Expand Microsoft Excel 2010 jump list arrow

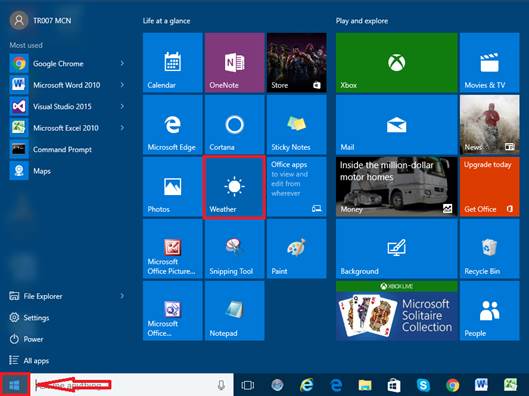click(x=122, y=128)
